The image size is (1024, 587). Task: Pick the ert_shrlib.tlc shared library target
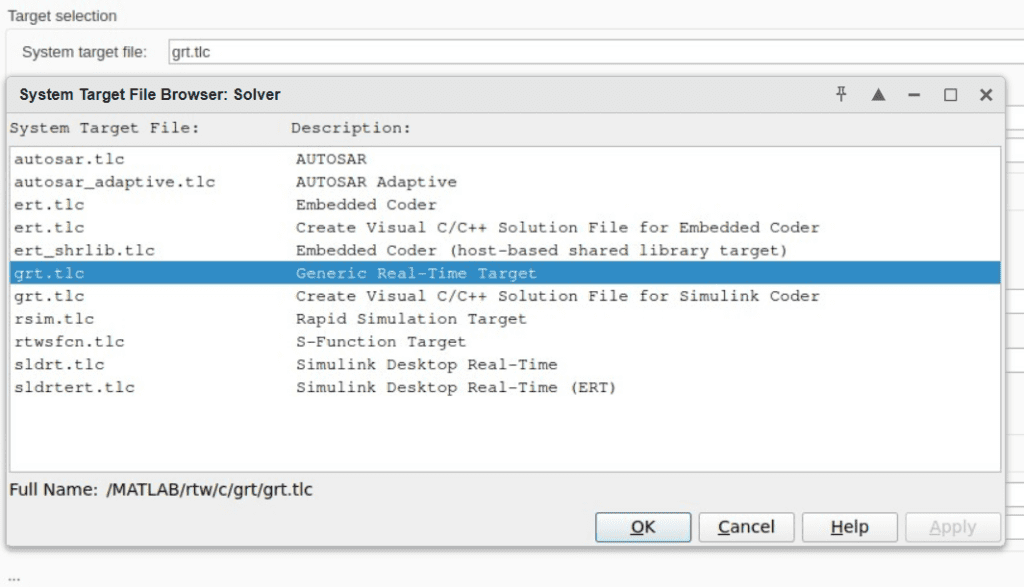point(300,250)
